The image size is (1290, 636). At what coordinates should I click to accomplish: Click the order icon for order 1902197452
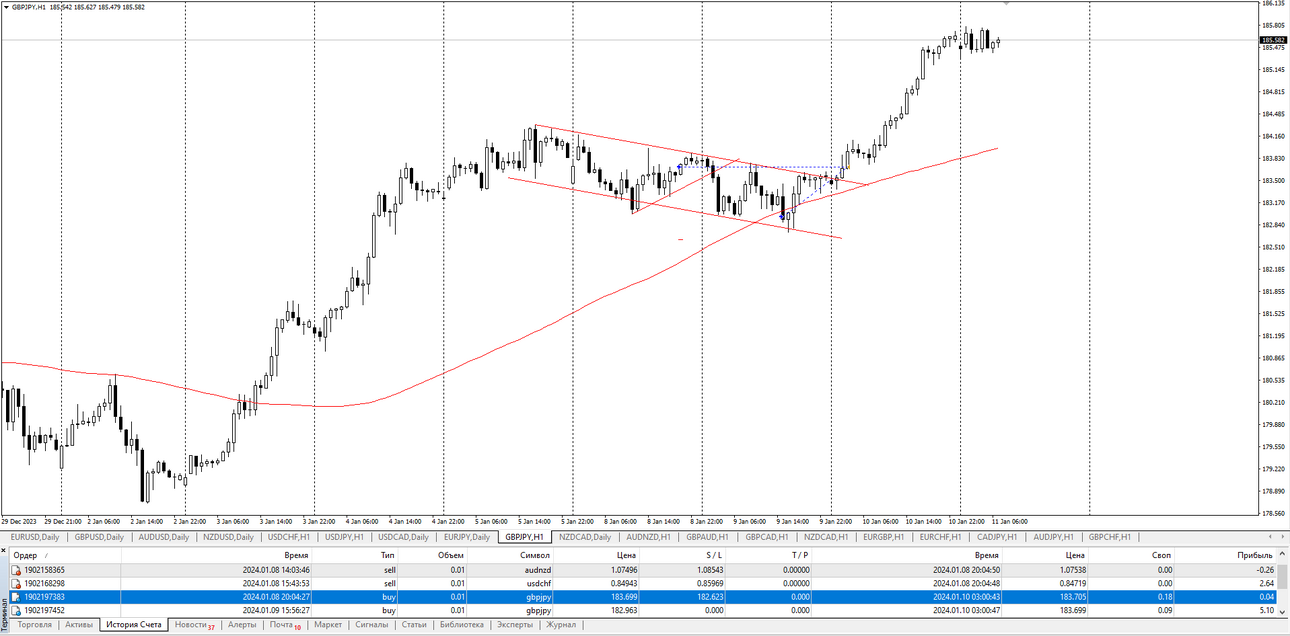16,610
